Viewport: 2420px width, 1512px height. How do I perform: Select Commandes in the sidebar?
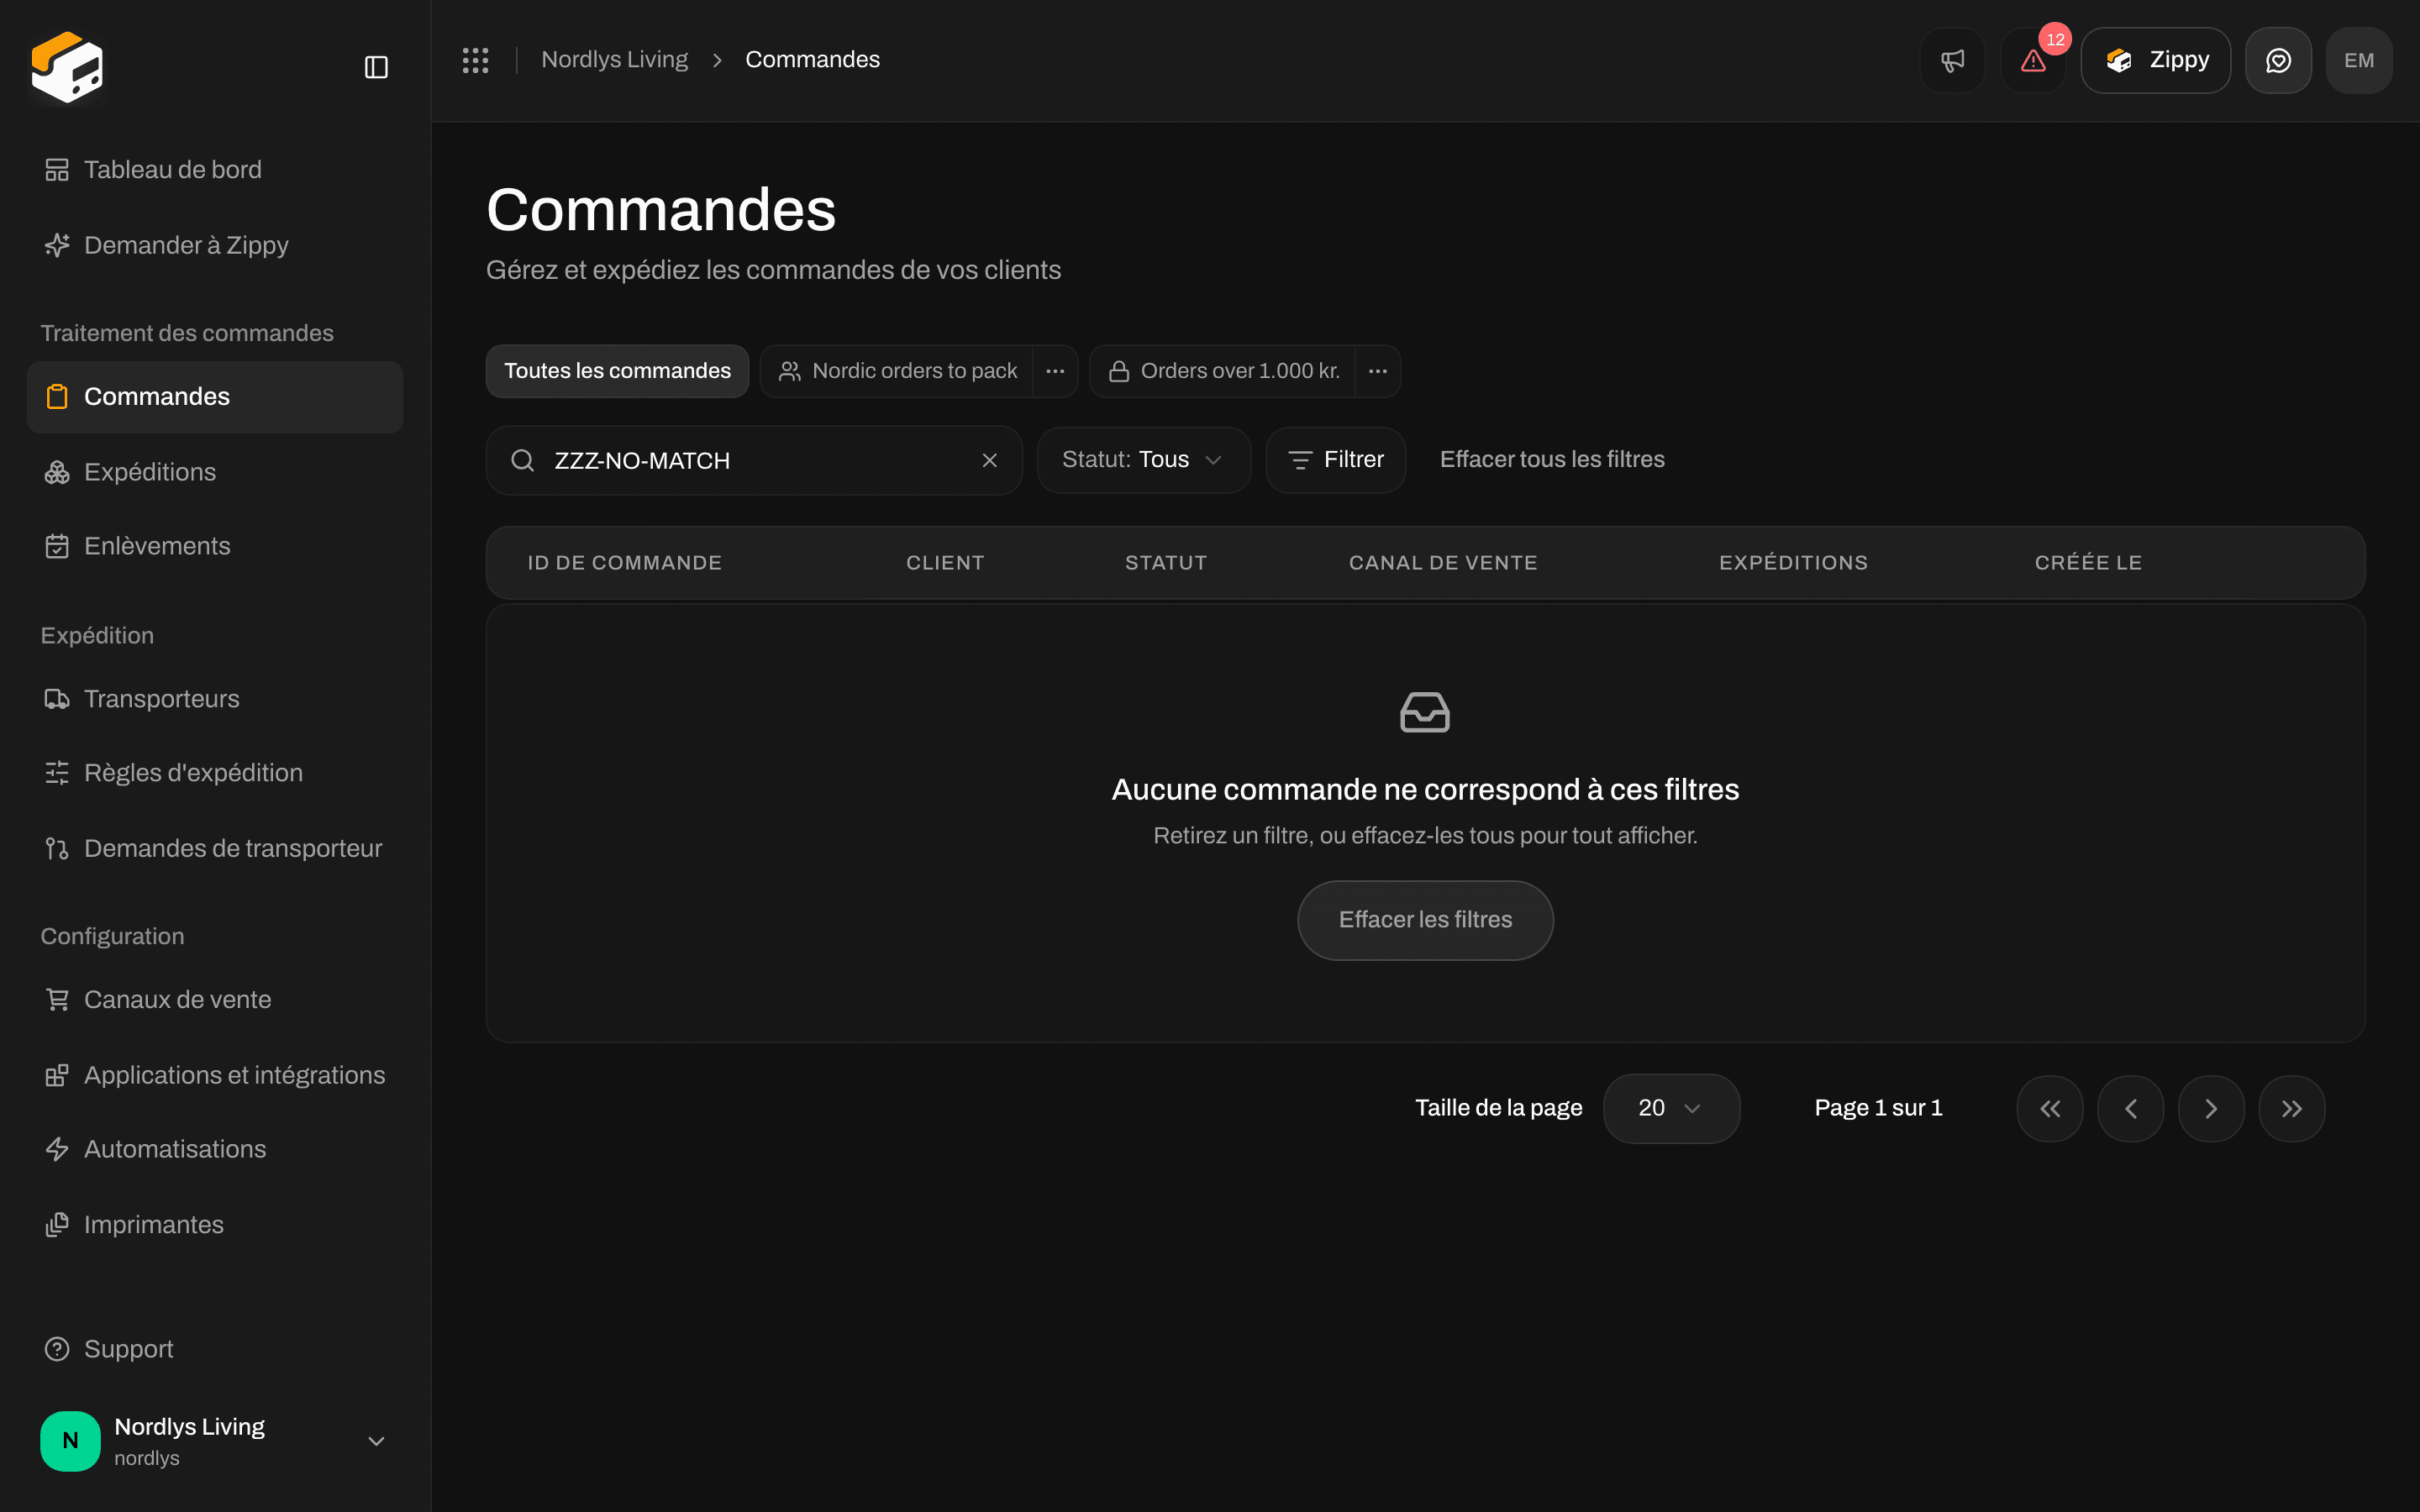pyautogui.click(x=215, y=397)
